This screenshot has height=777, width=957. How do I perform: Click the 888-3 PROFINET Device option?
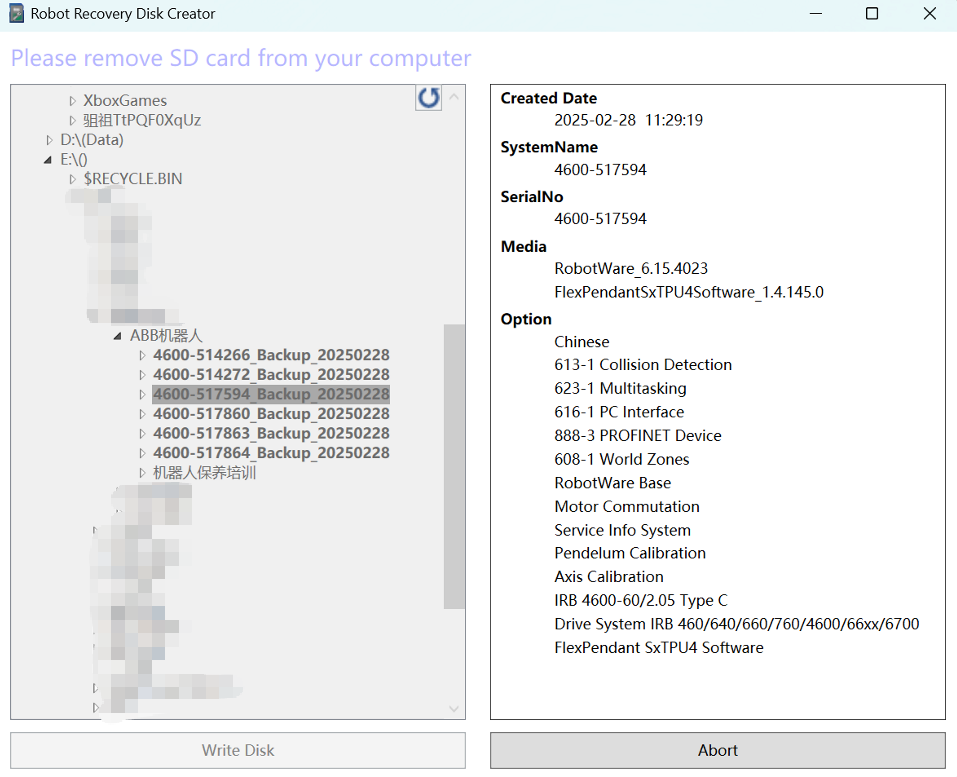(638, 436)
